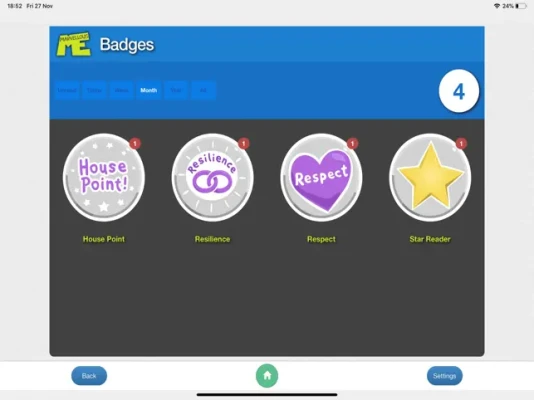Screen dimensions: 534x400
Task: Open Settings from the bottom bar
Action: [444, 376]
